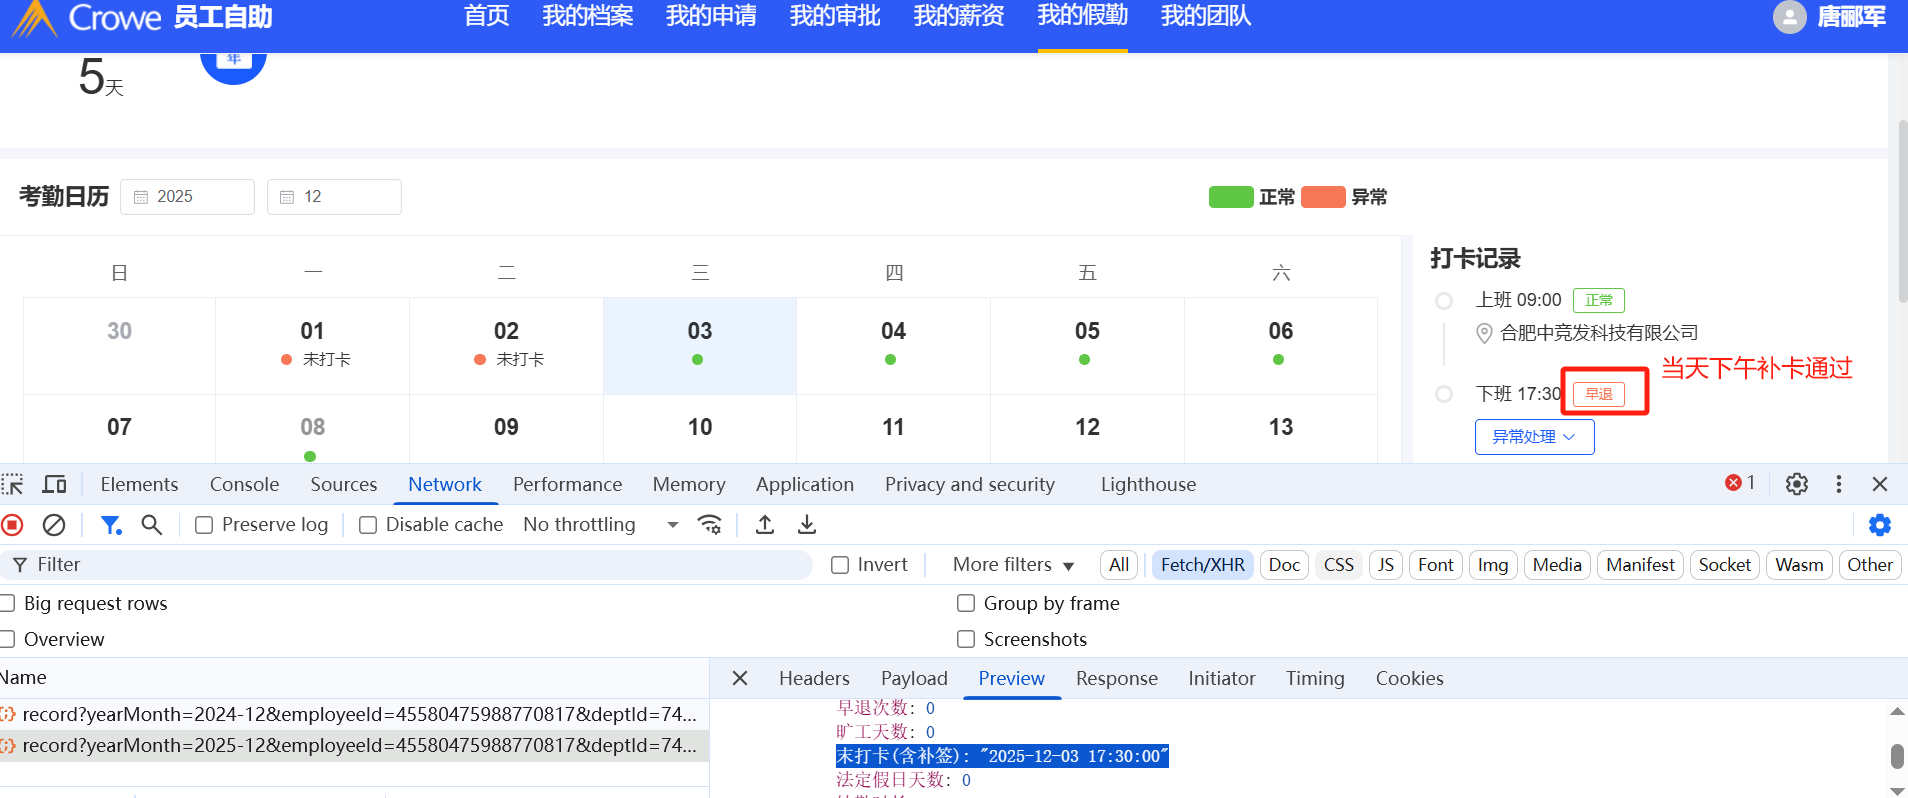Enable Group by frame checkbox
The height and width of the screenshot is (798, 1908).
(x=966, y=603)
